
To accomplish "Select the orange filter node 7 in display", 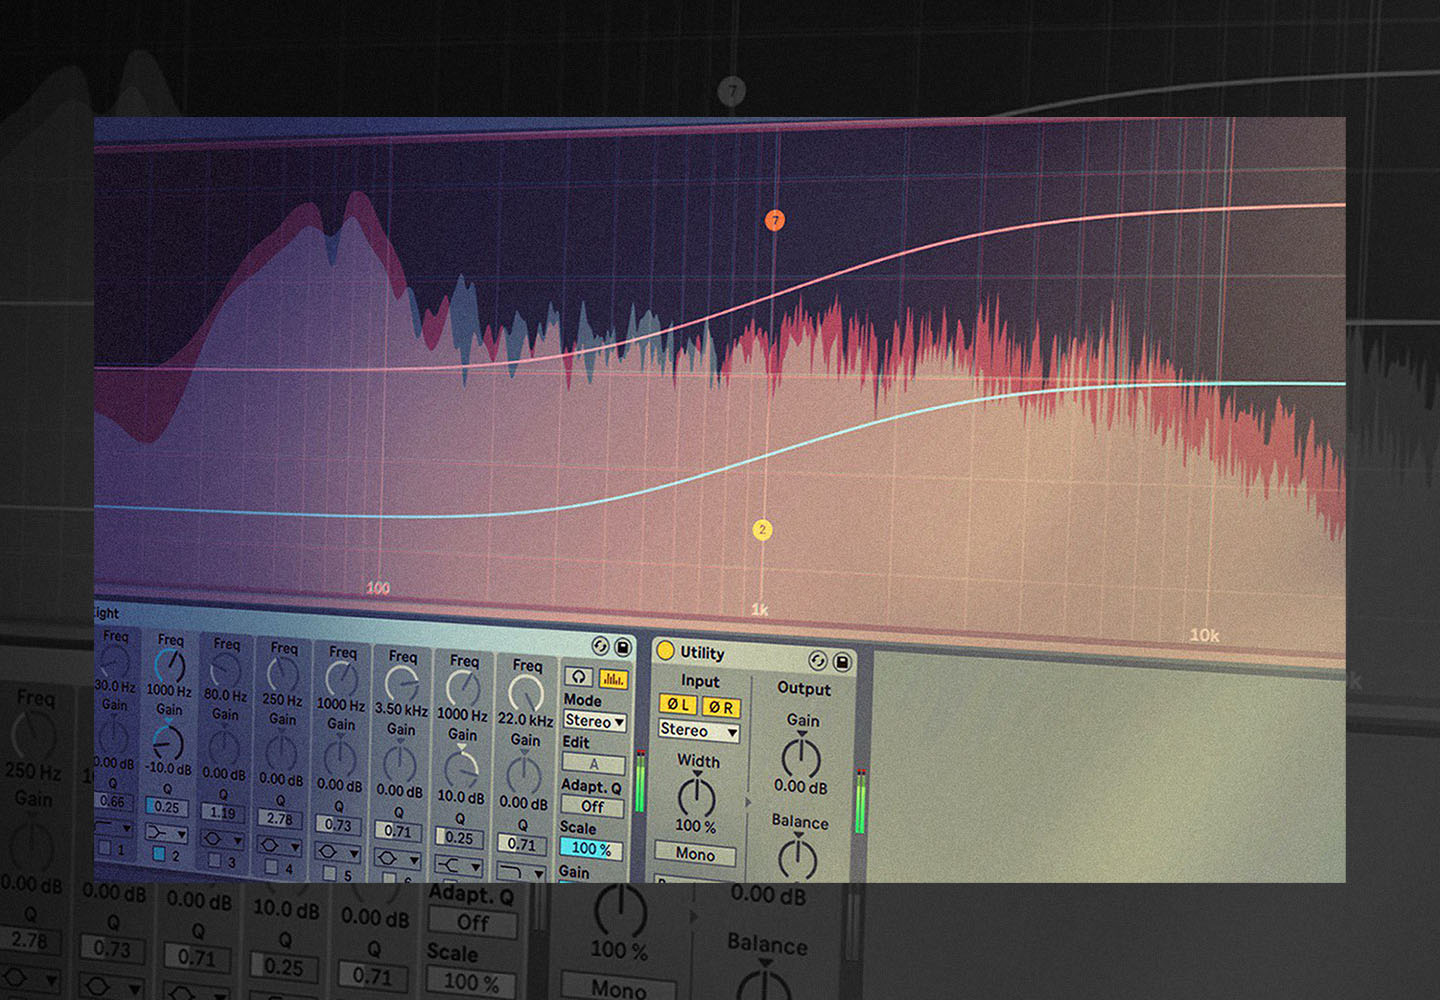I will point(775,220).
